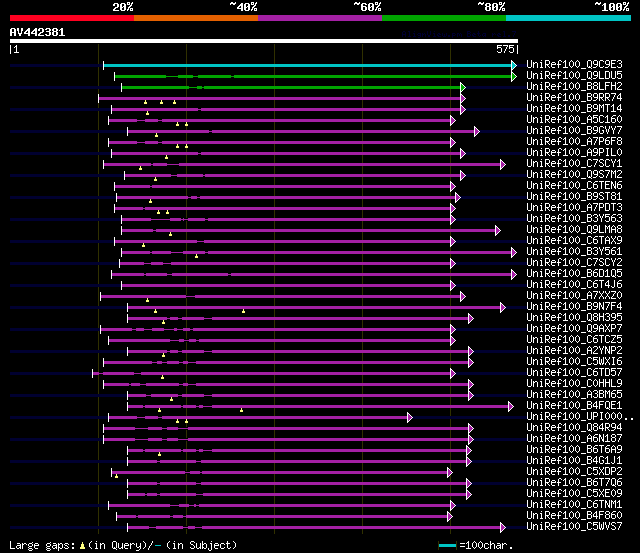Viewport: 640px width, 553px height.
Task: Click the UniRef100_B4G1J1 hit label
Action: [x=574, y=461]
